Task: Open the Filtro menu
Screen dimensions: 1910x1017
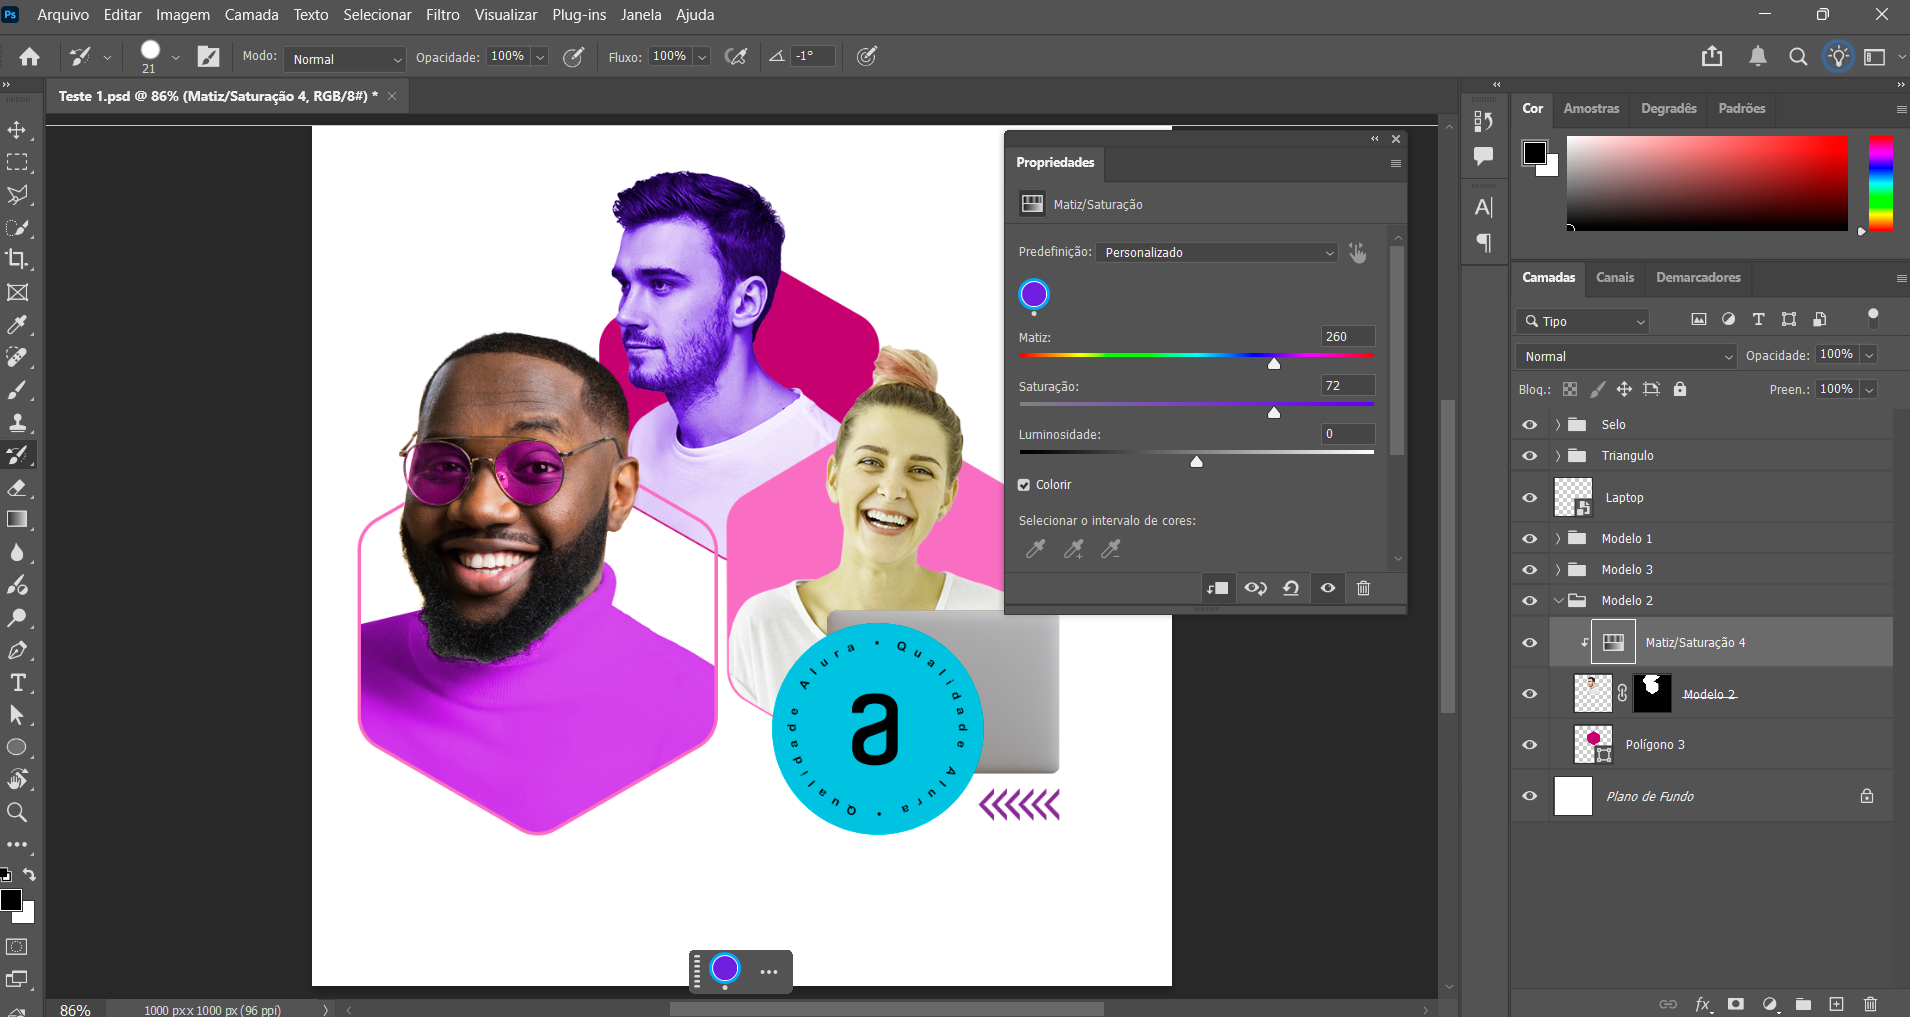Action: 442,15
